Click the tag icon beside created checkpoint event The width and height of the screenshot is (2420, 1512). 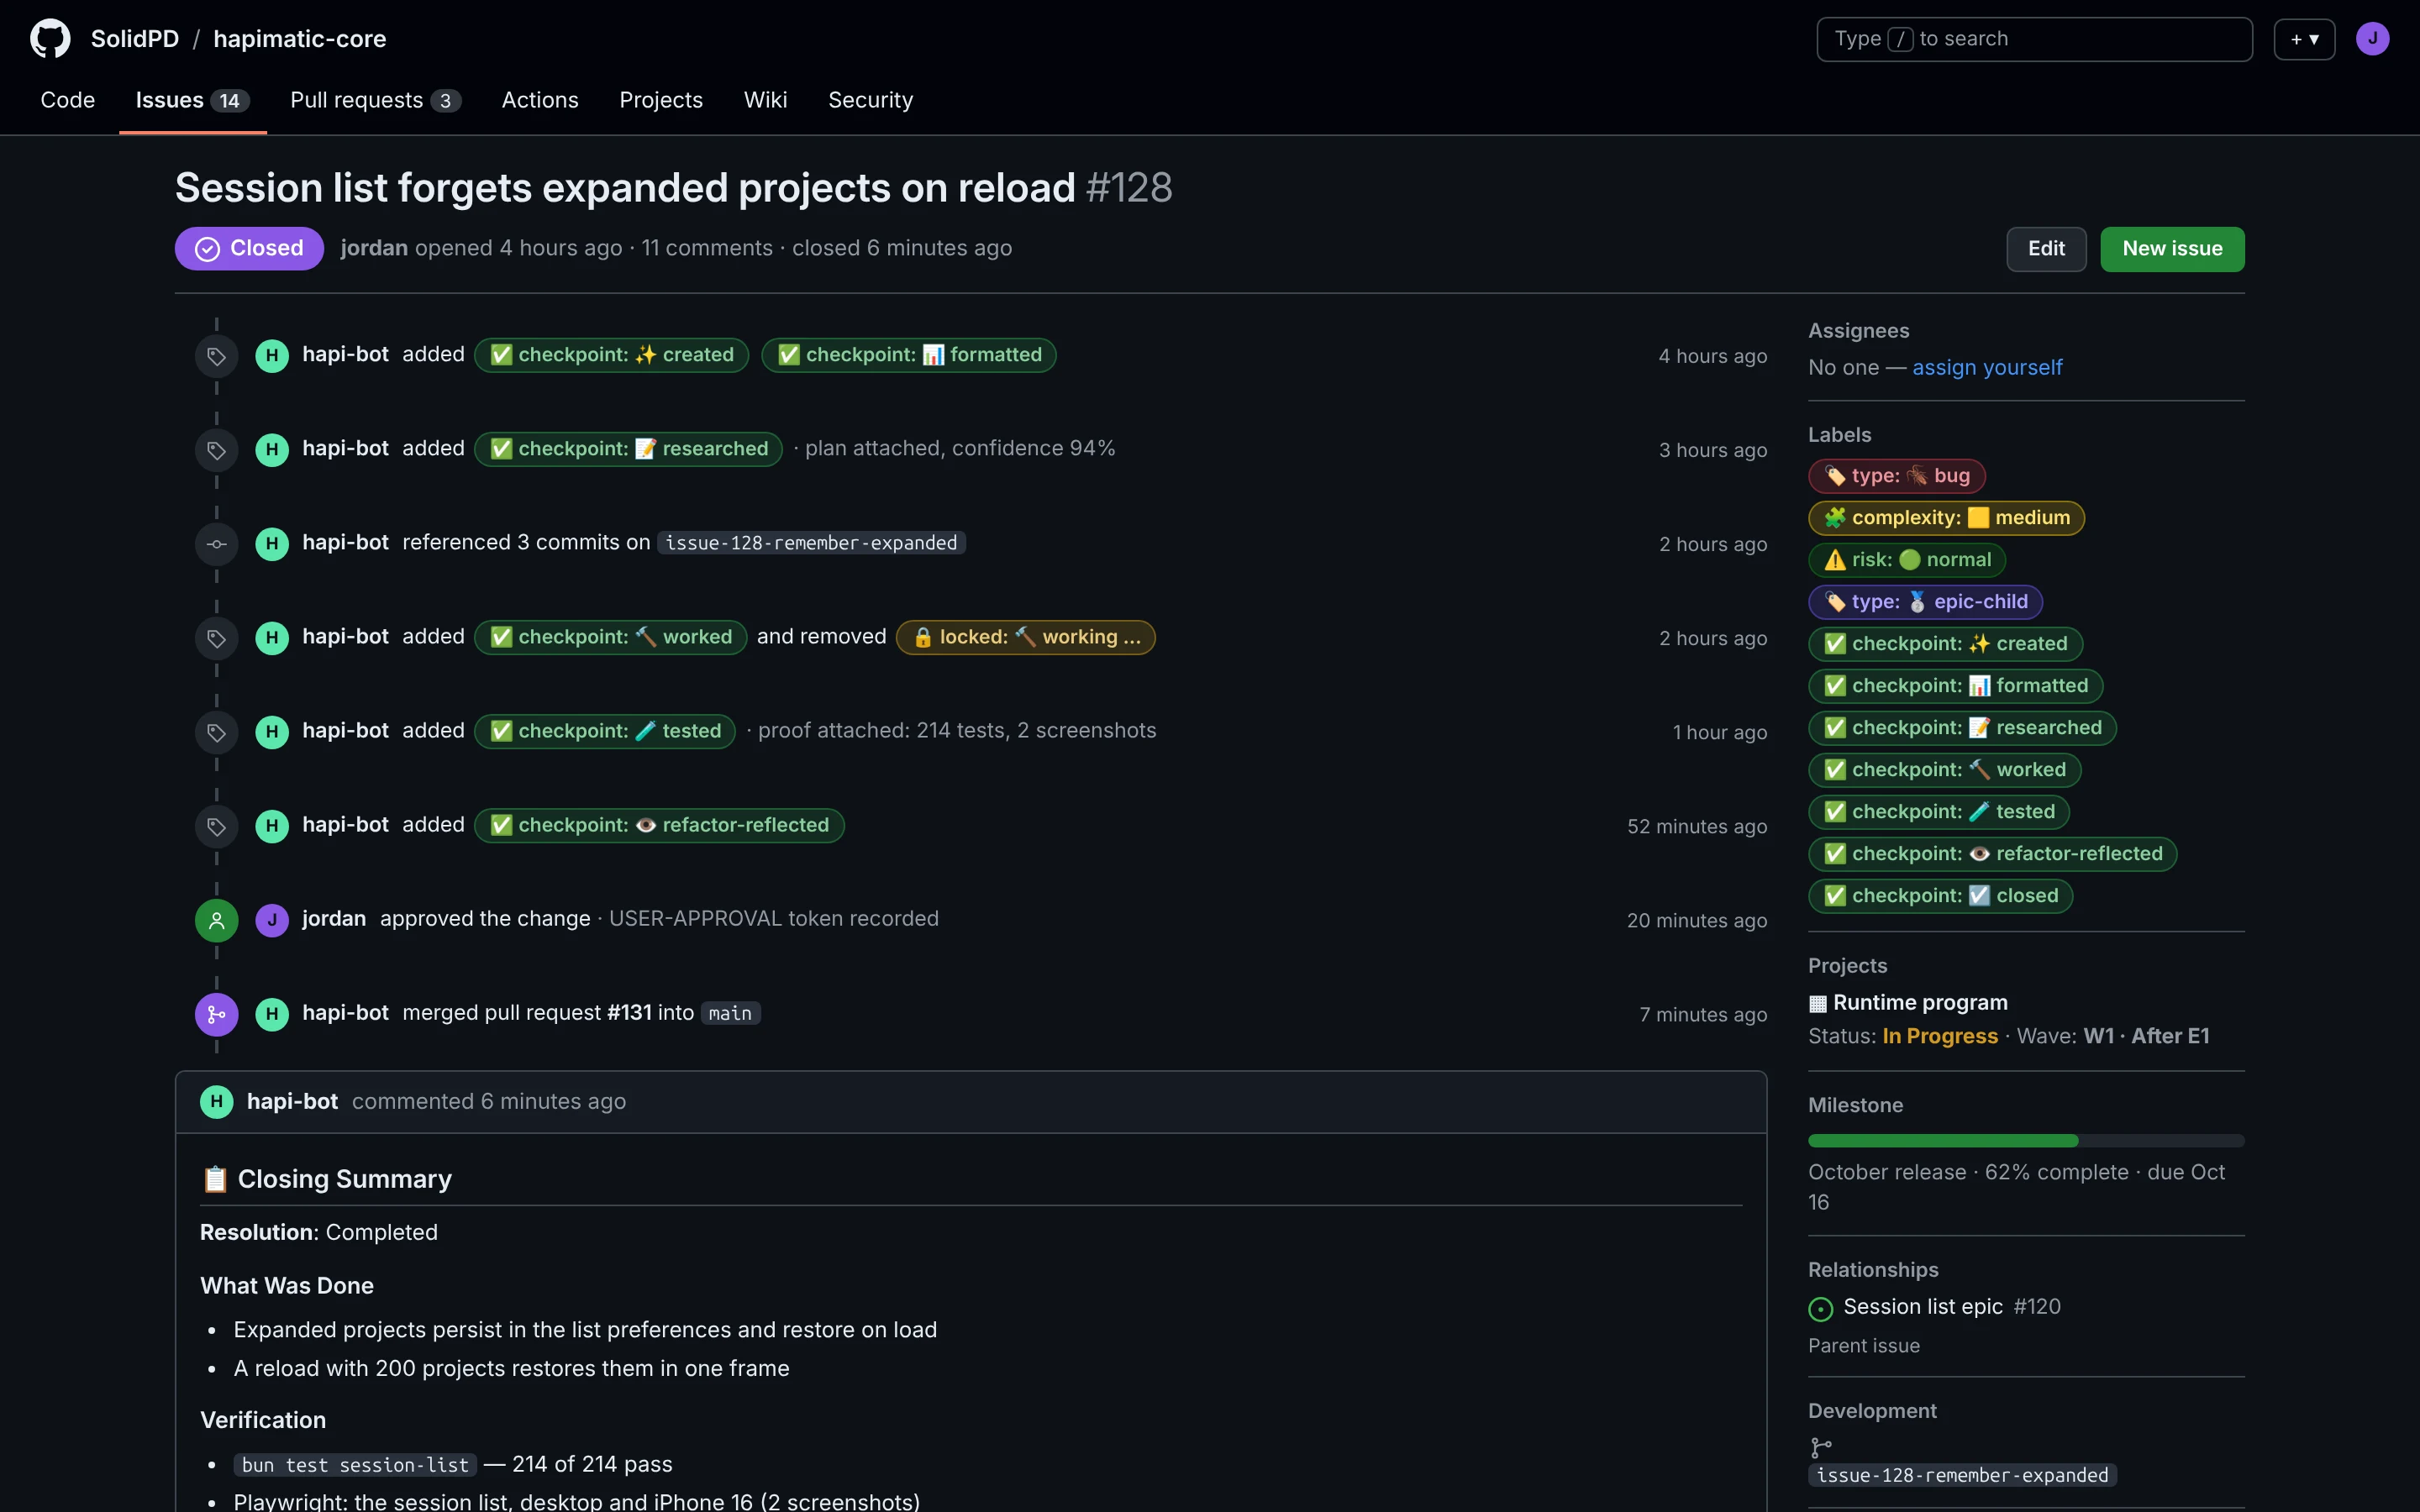point(216,356)
